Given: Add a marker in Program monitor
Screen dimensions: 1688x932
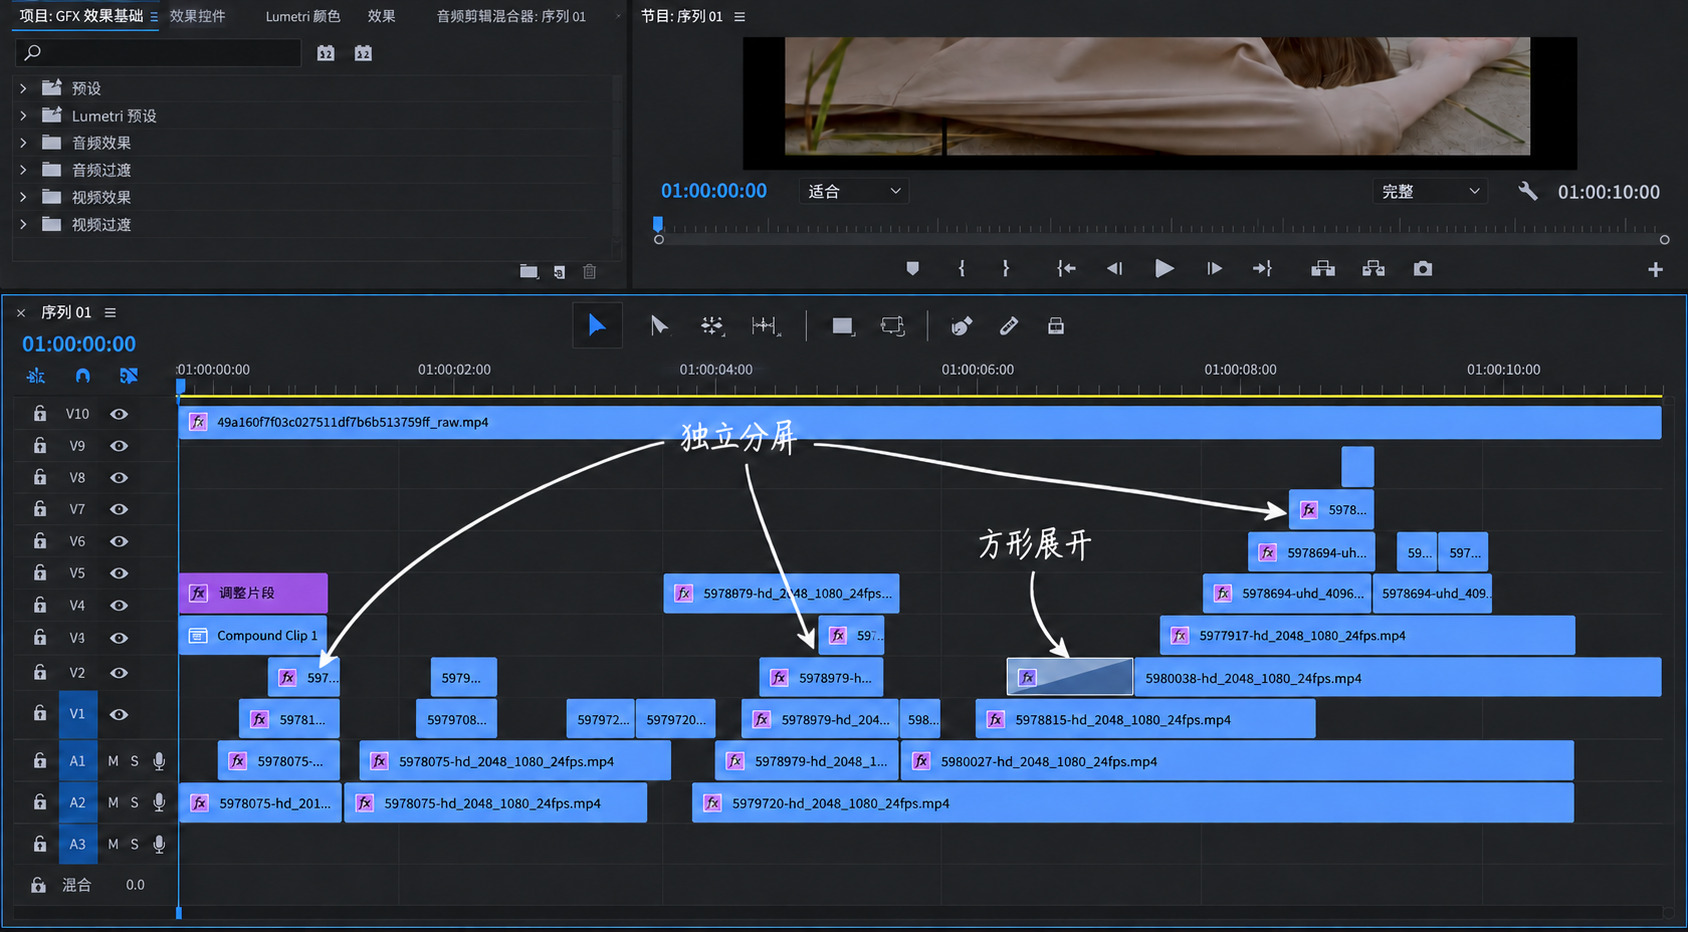Looking at the screenshot, I should [x=912, y=269].
